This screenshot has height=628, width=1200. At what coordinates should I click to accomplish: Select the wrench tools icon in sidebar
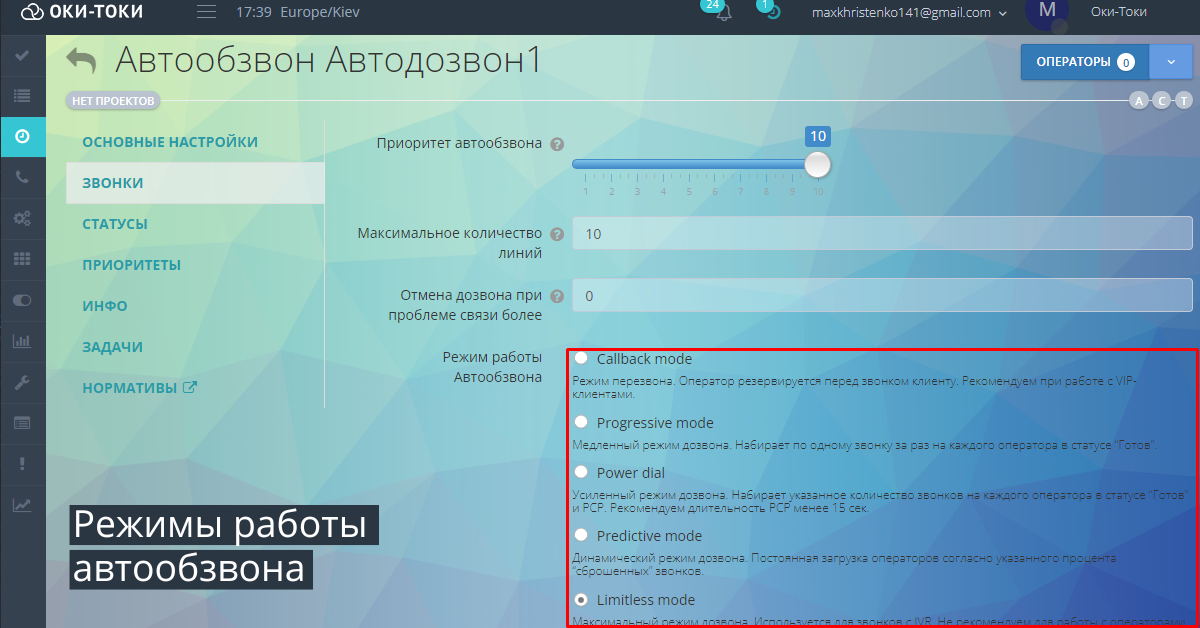coord(22,382)
